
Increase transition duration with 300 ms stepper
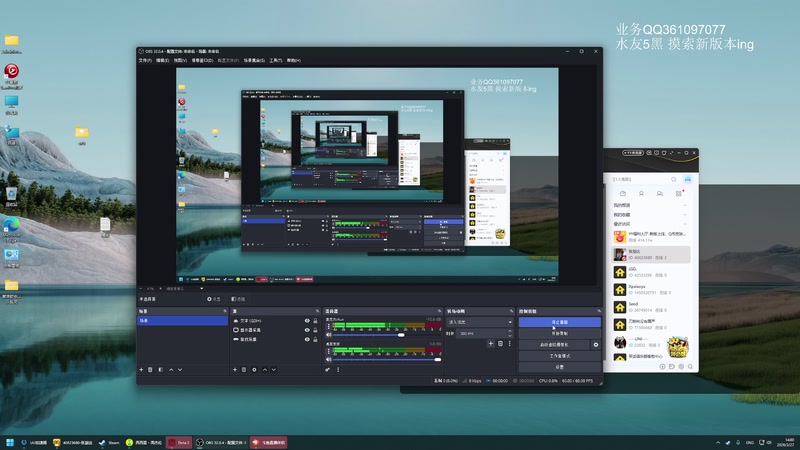click(510, 331)
